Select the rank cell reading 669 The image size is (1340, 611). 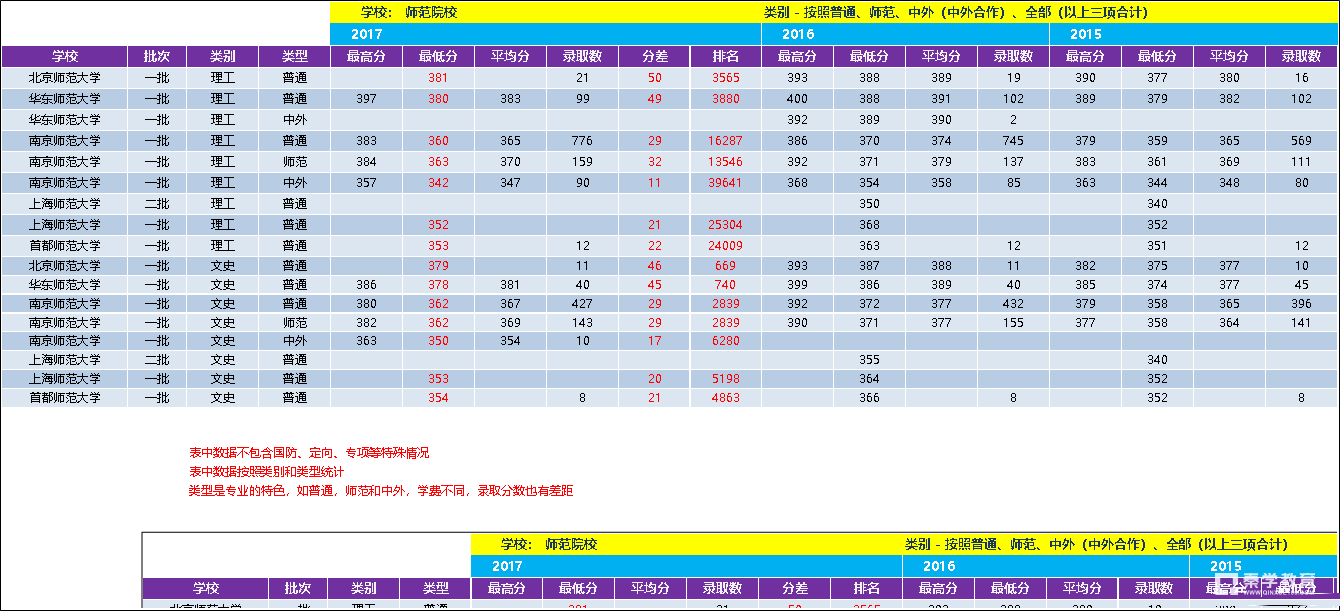click(725, 266)
